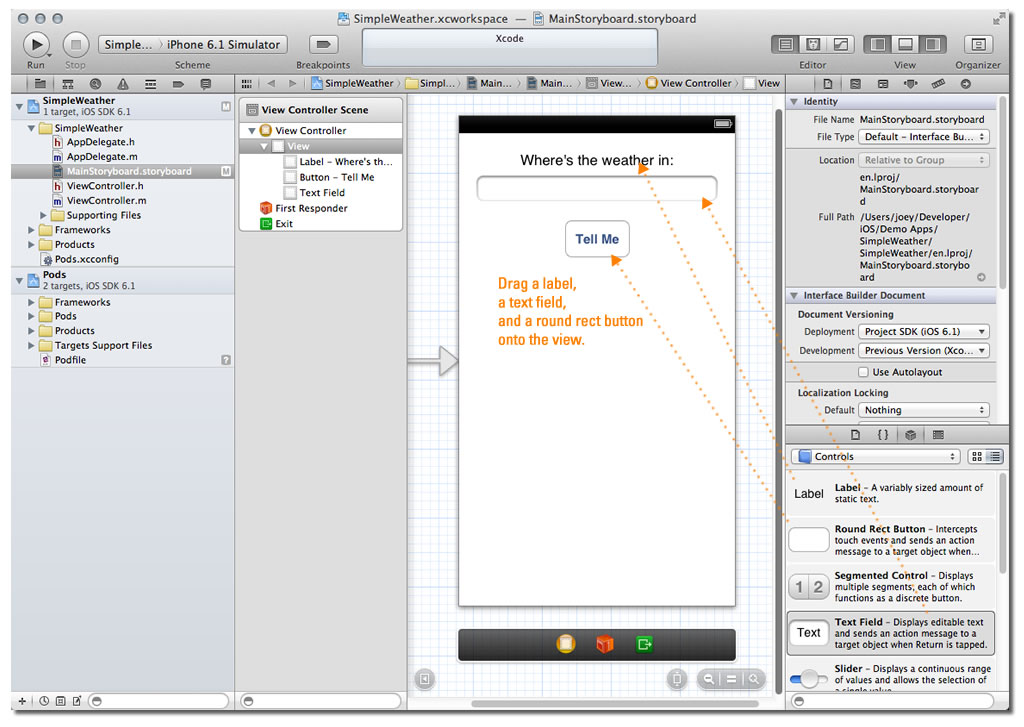The image size is (1024, 727).
Task: Expand the Supporting Files folder
Action: pos(43,215)
